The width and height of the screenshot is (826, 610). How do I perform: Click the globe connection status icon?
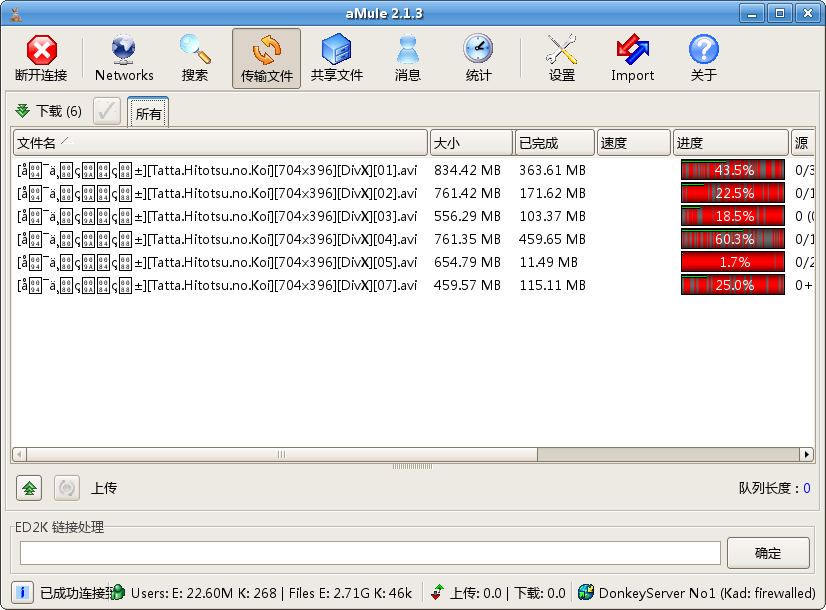tap(586, 593)
